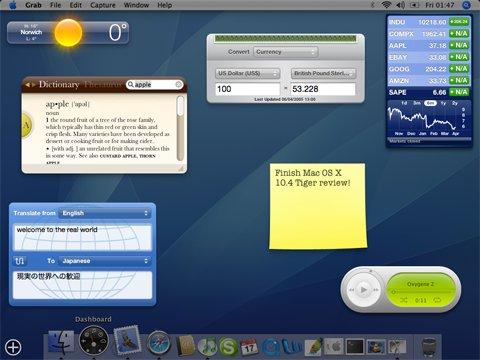This screenshot has width=480, height=360.
Task: Toggle shuffle in the iTunes widget
Action: 404,300
